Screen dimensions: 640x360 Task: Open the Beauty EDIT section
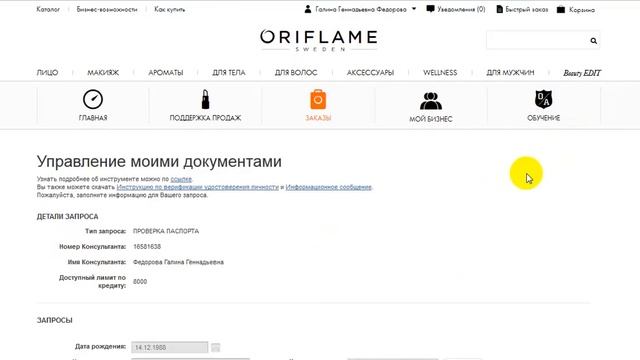[x=582, y=73]
